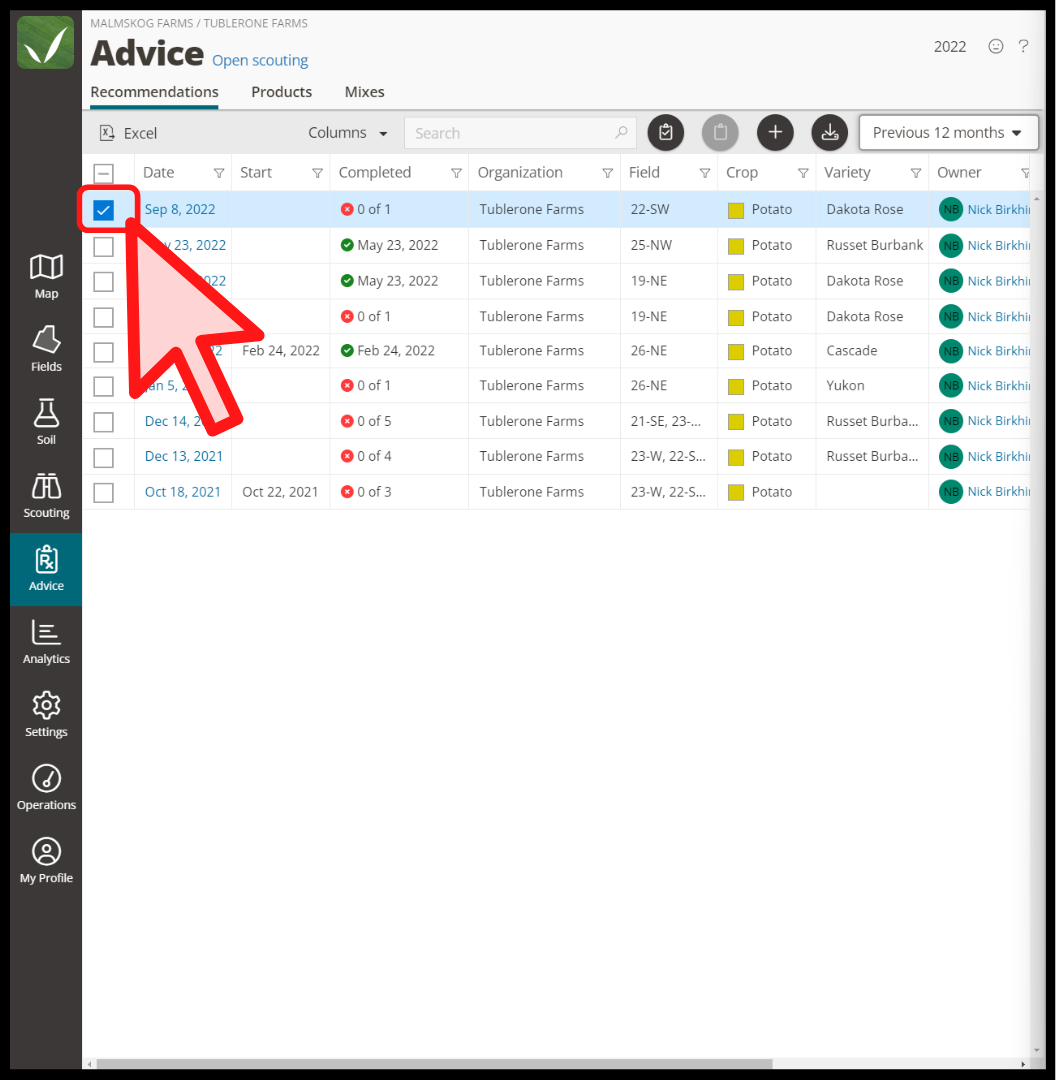Image resolution: width=1058 pixels, height=1080 pixels.
Task: Open help via question mark icon
Action: point(1024,46)
